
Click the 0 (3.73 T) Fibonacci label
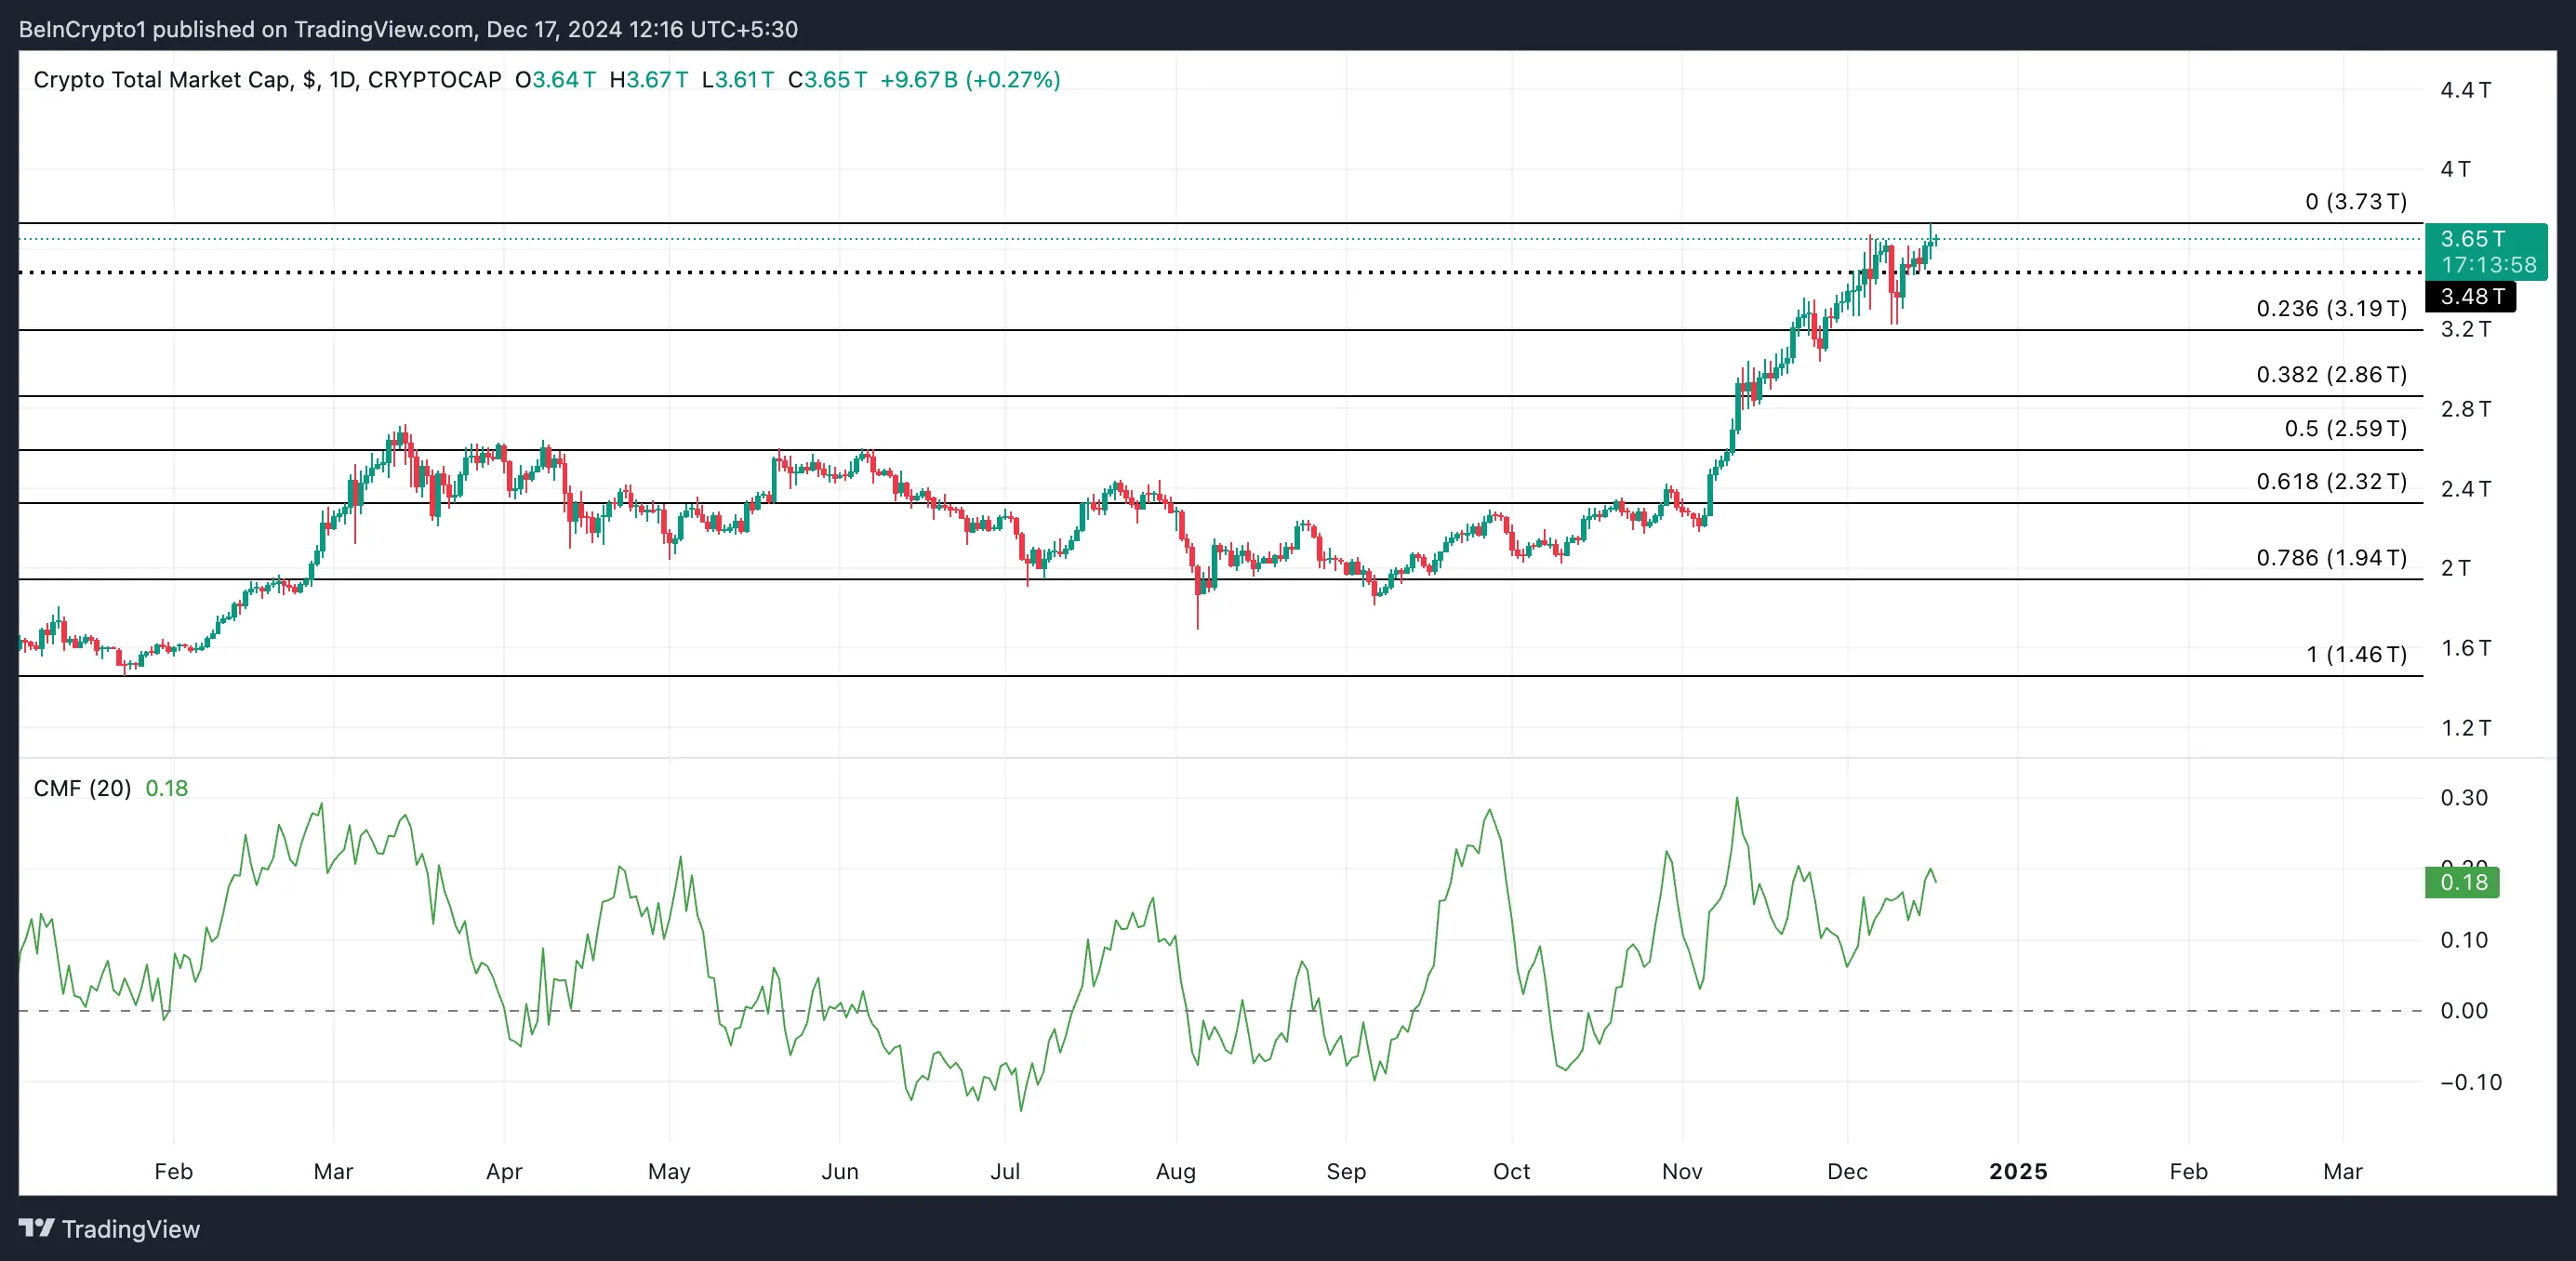point(2355,202)
